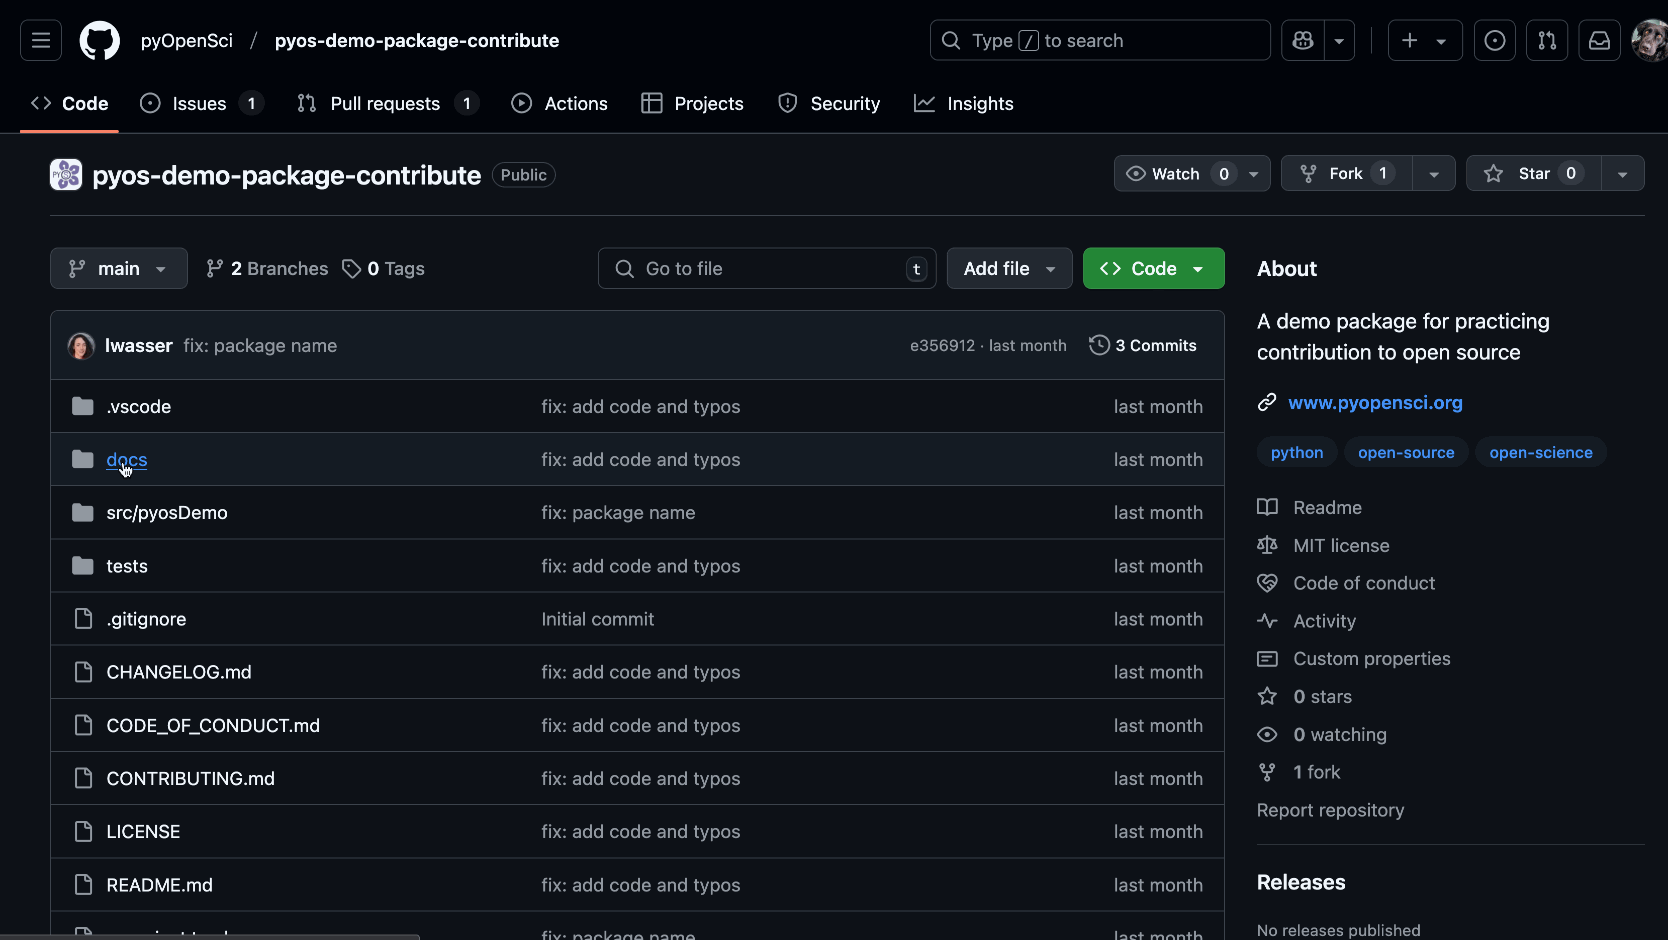
Task: Open the green Code clone dropdown
Action: (x=1154, y=268)
